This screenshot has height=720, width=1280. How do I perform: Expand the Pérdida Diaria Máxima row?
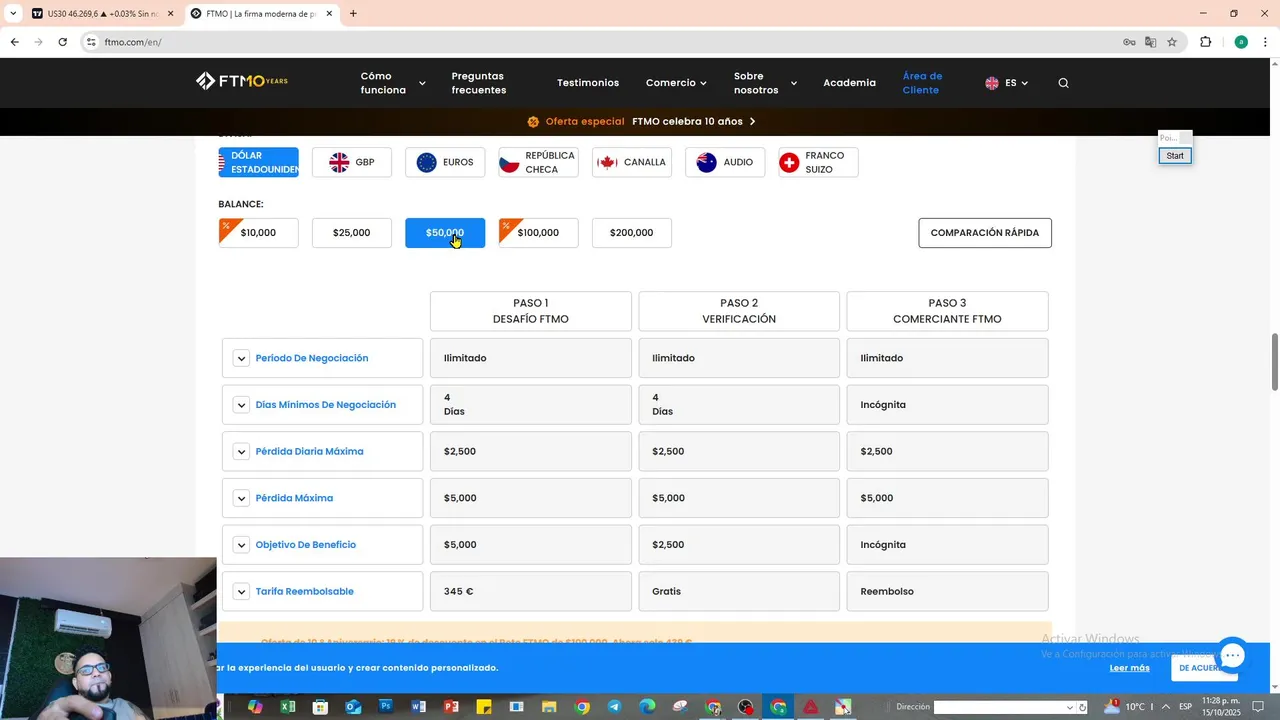(x=241, y=451)
